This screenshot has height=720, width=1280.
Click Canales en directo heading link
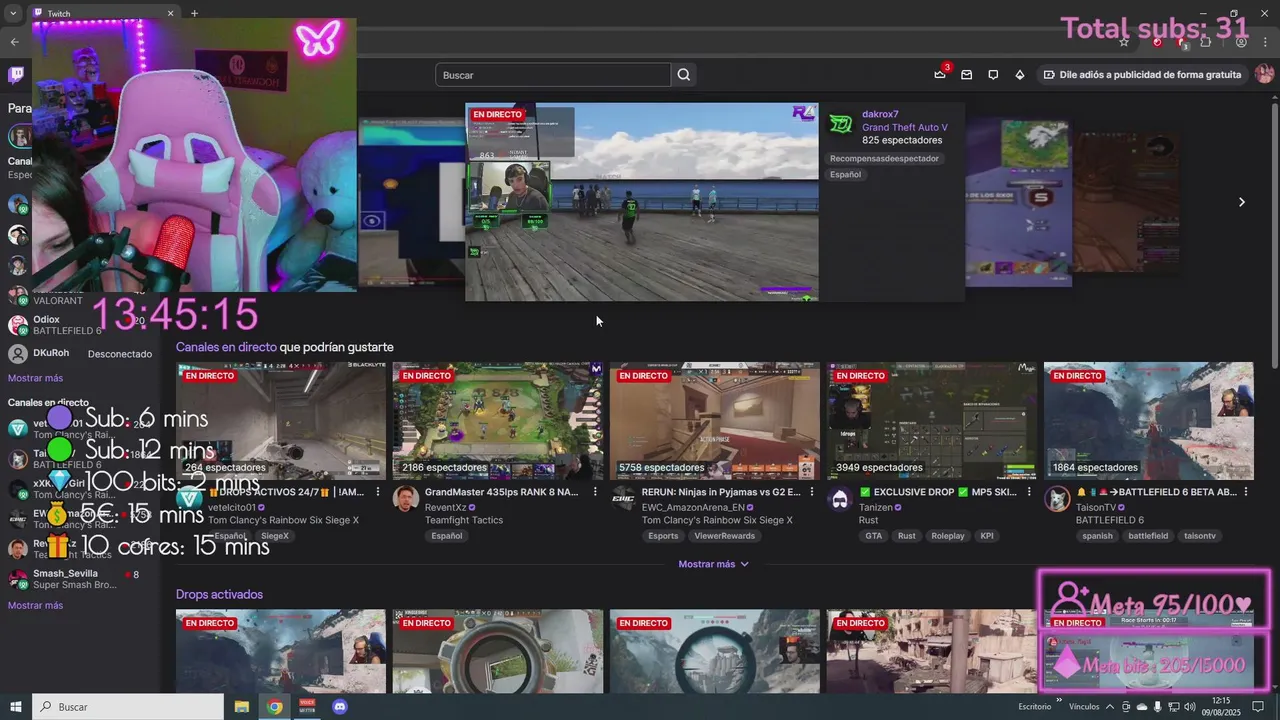click(226, 347)
